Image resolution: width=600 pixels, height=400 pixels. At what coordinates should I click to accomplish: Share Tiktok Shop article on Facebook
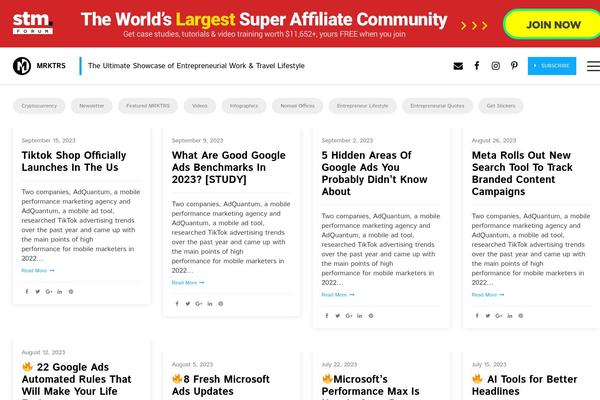point(27,292)
